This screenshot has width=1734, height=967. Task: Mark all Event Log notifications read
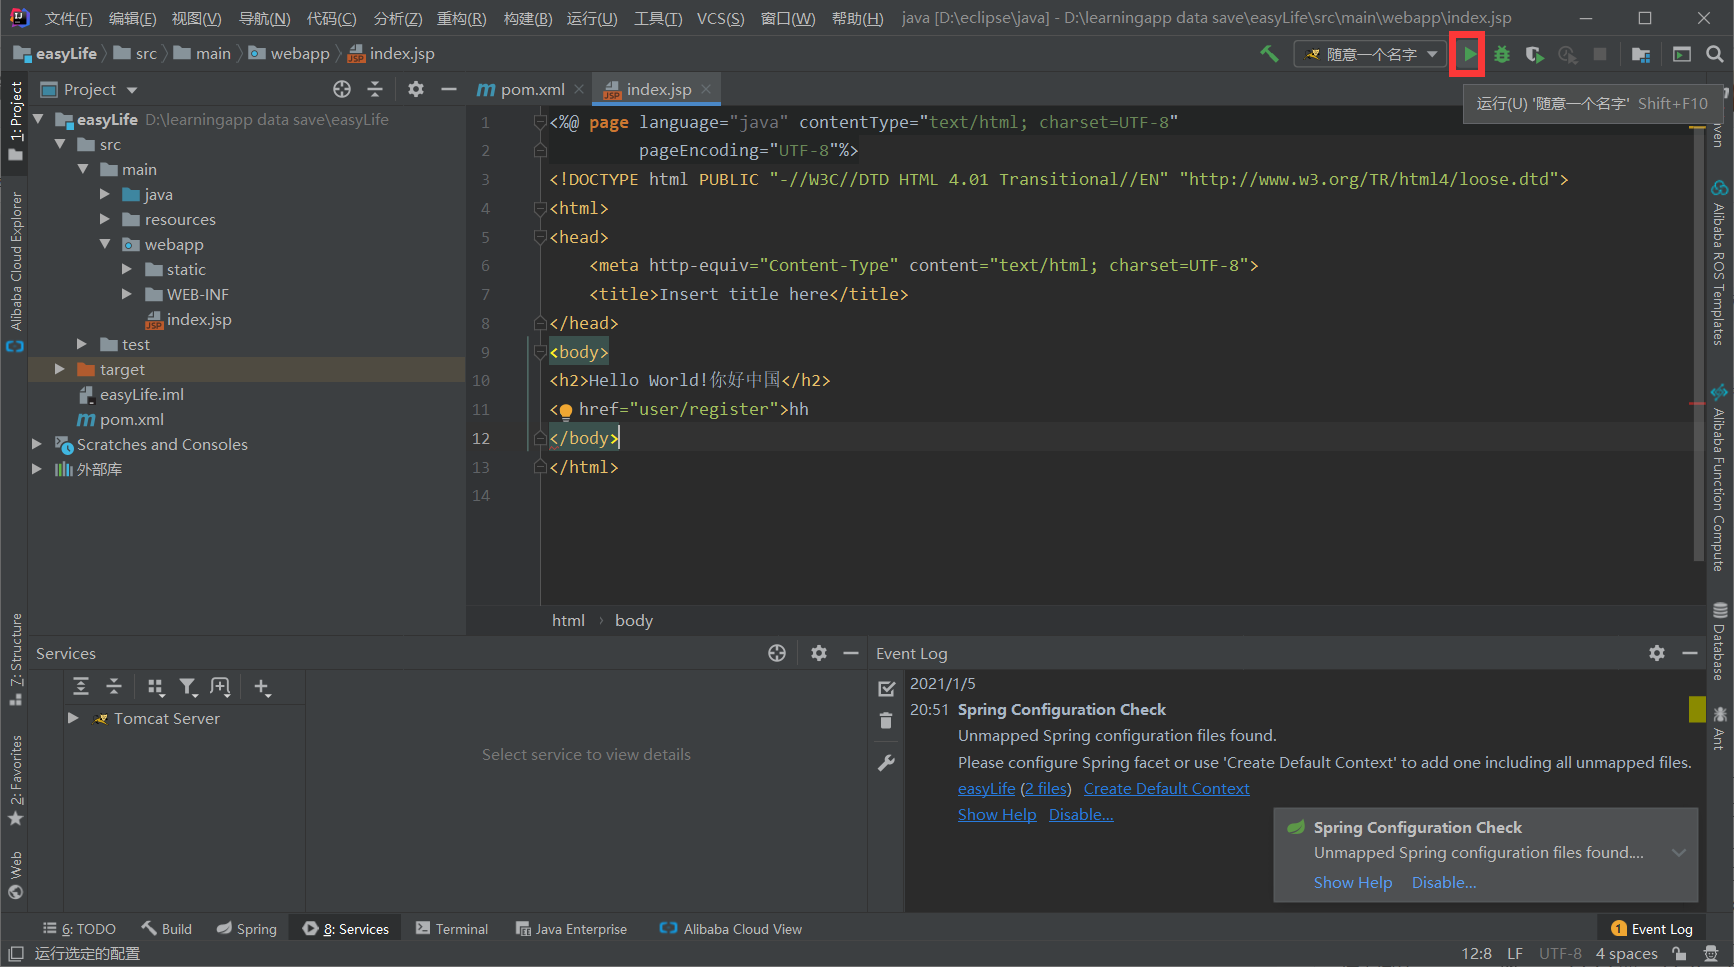(886, 688)
